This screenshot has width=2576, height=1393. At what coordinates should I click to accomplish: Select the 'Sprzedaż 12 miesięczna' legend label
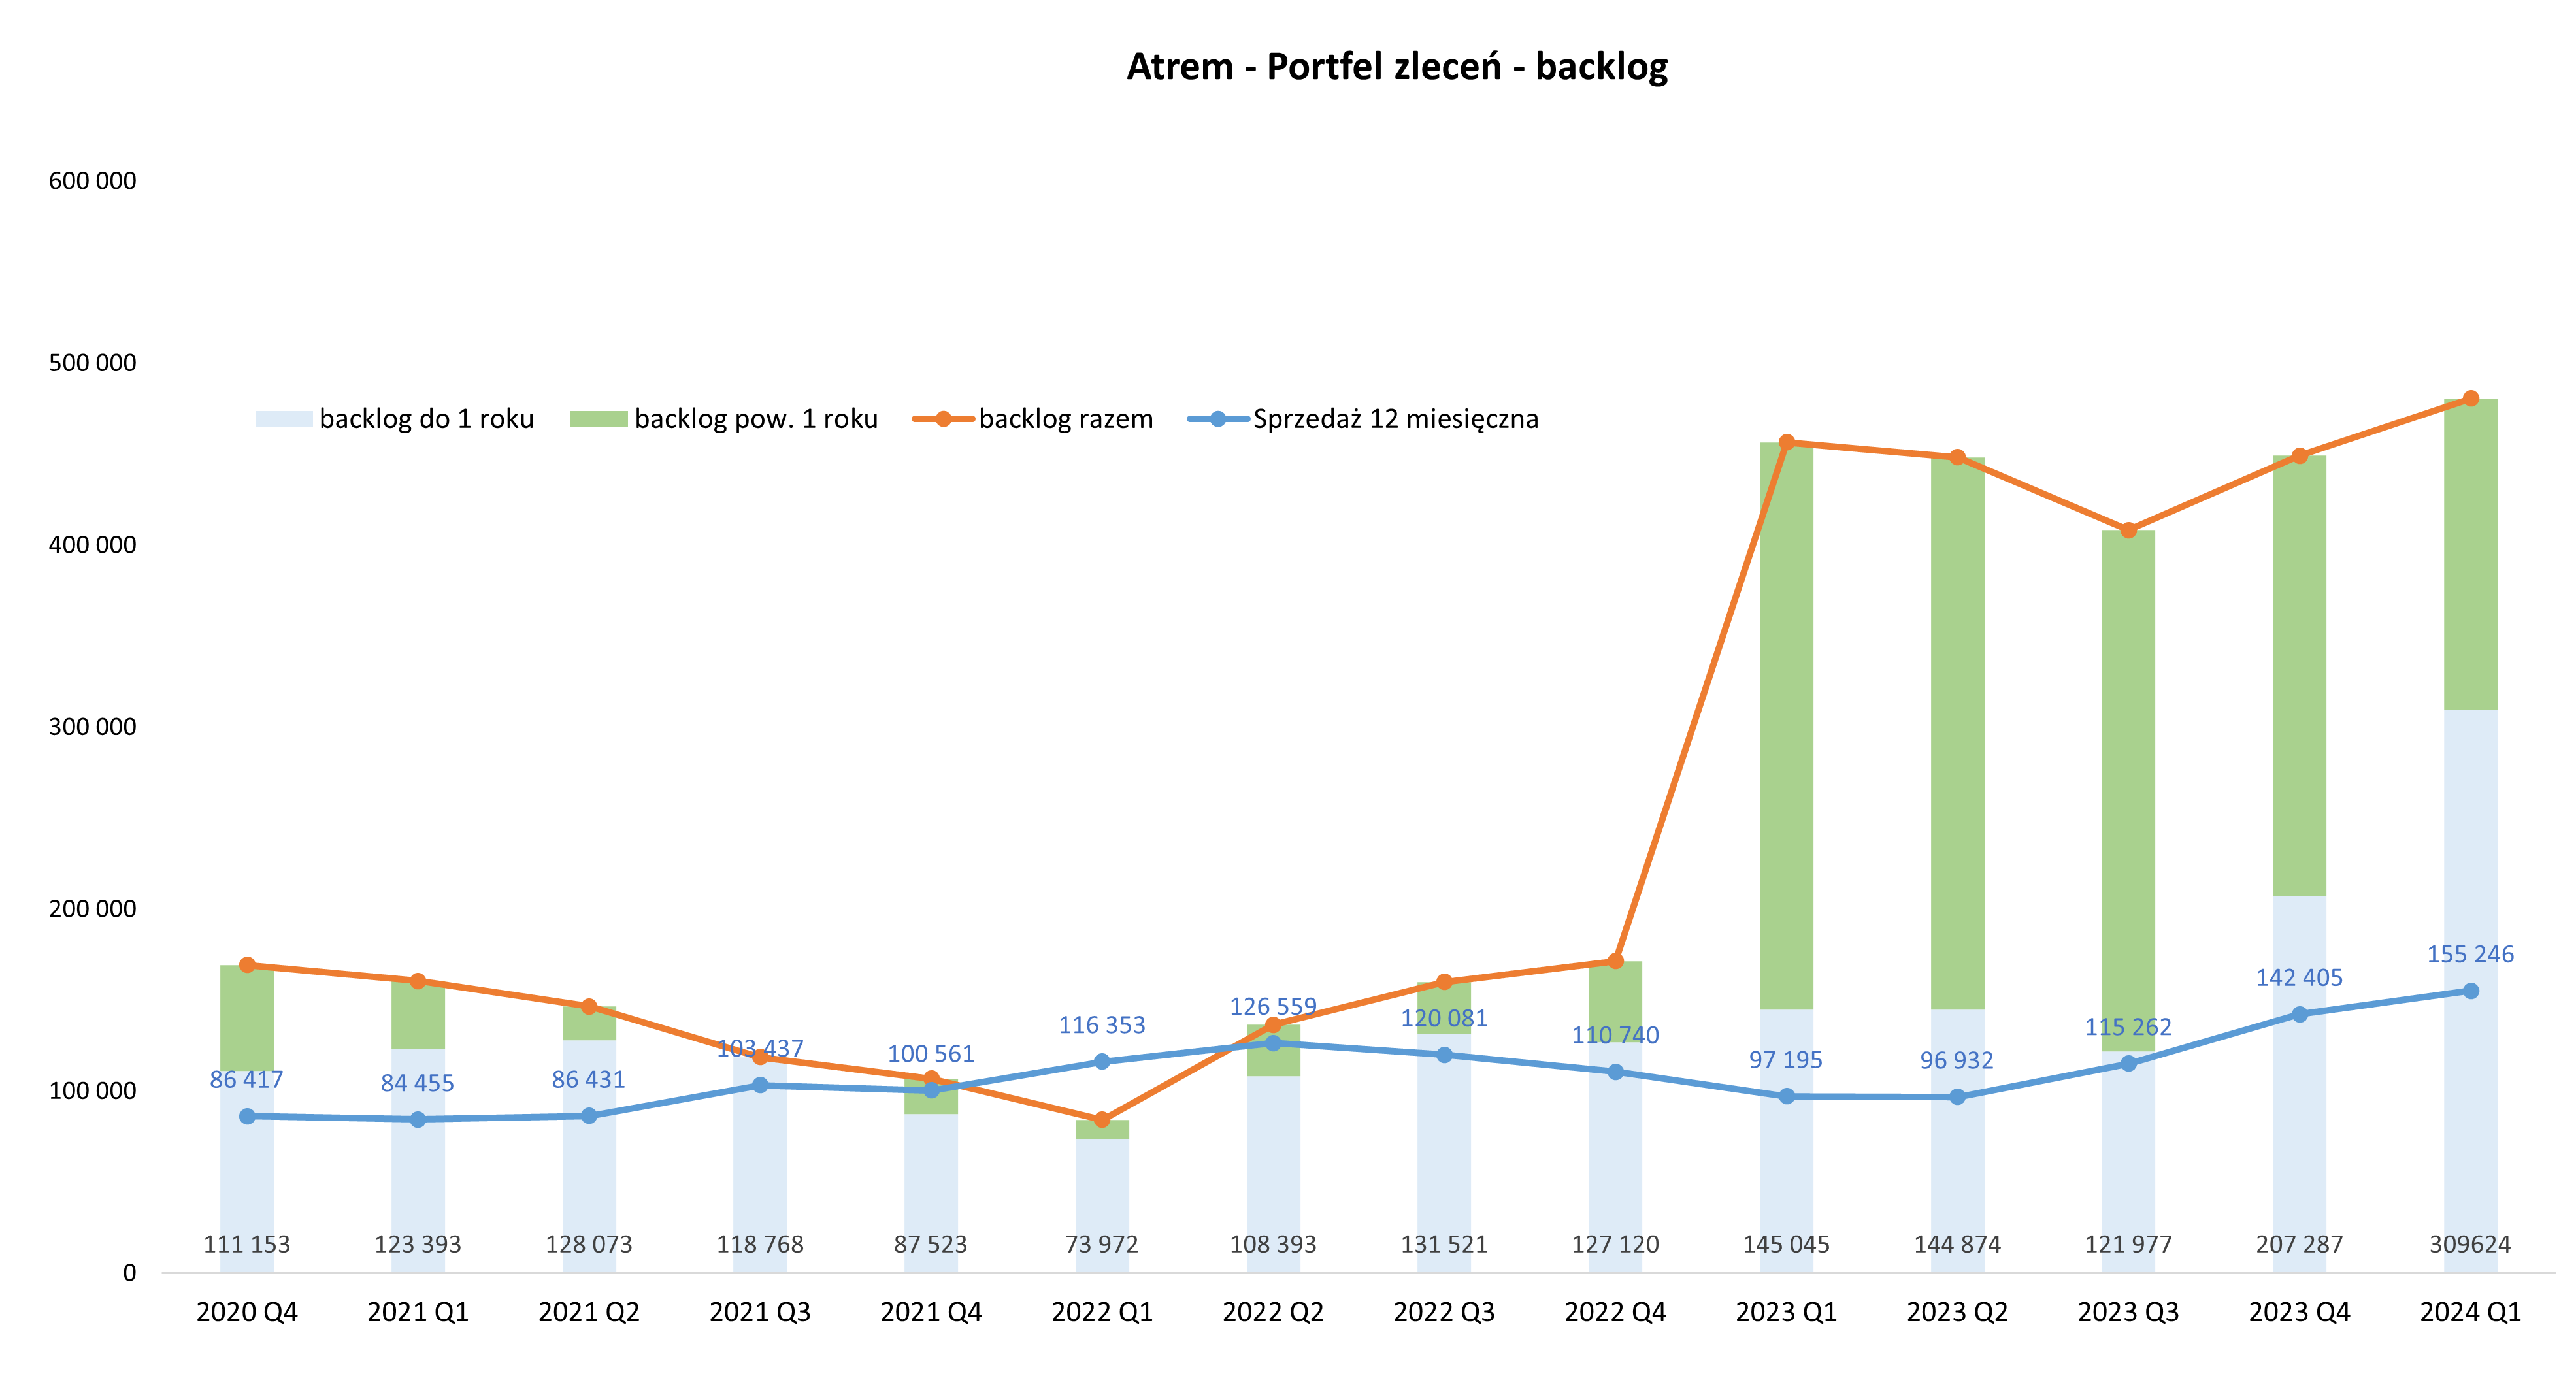[x=1396, y=419]
